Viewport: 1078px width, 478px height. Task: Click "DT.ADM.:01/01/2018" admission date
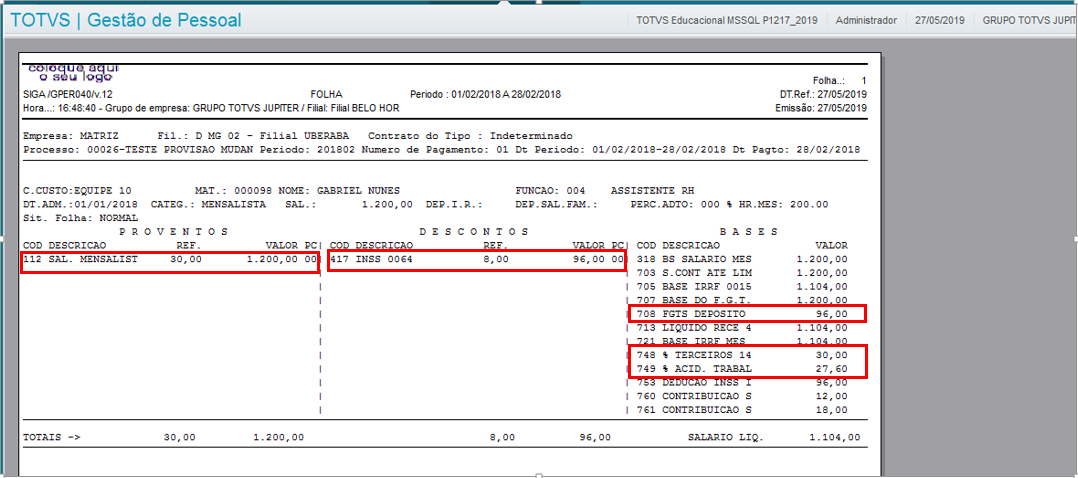80,204
